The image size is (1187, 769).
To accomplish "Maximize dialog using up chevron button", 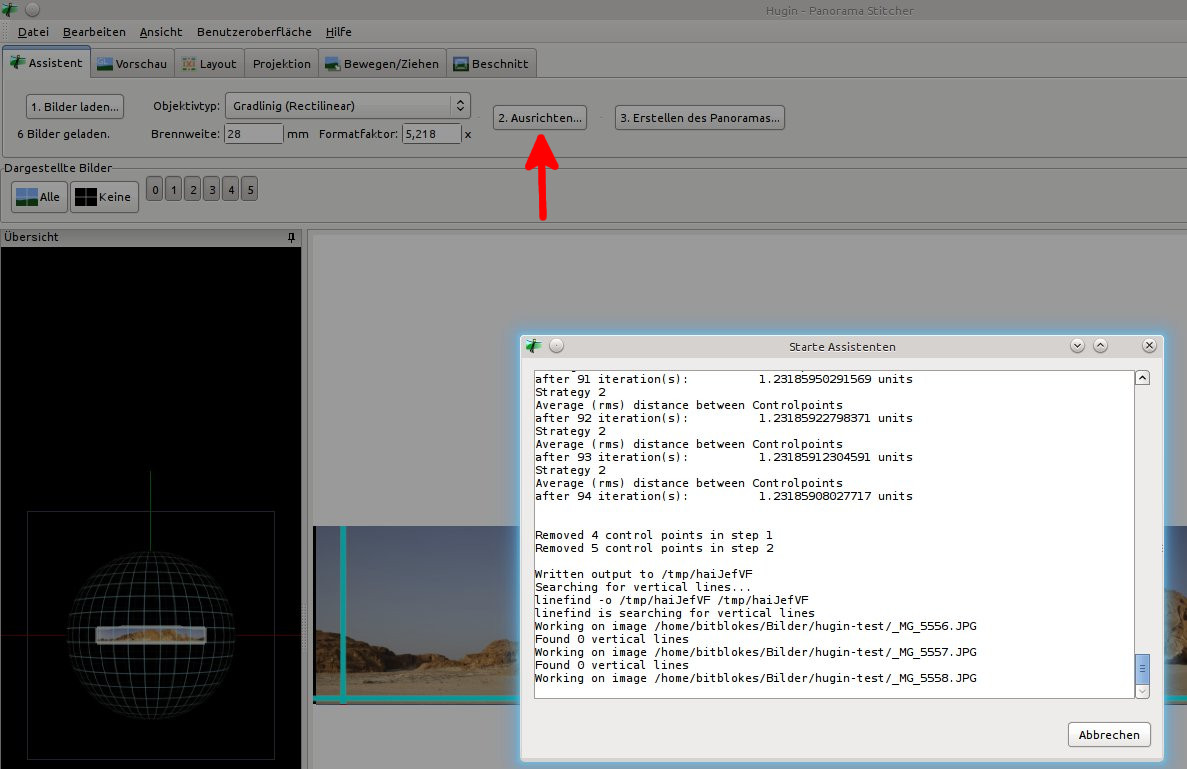I will coord(1101,346).
